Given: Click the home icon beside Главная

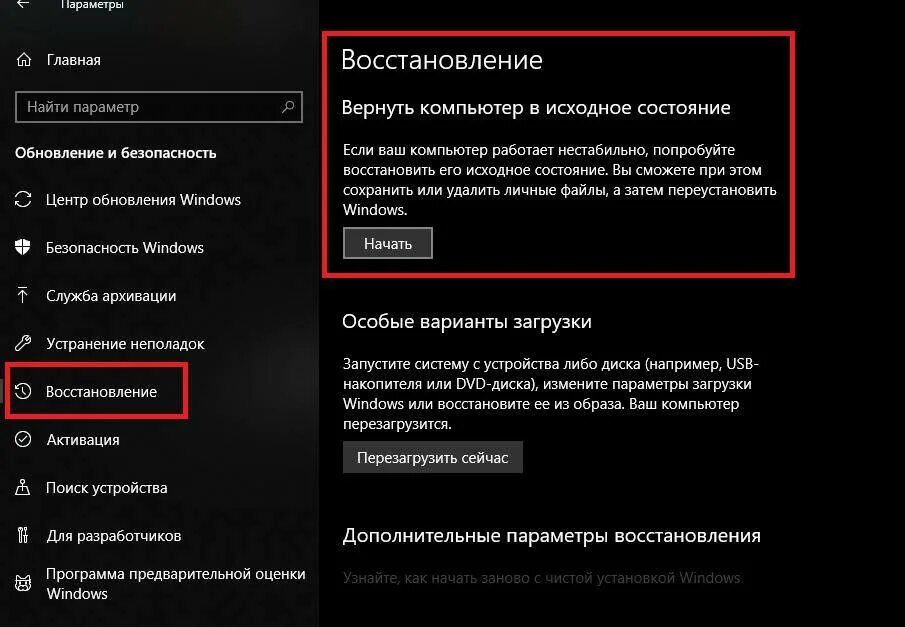Looking at the screenshot, I should point(24,59).
